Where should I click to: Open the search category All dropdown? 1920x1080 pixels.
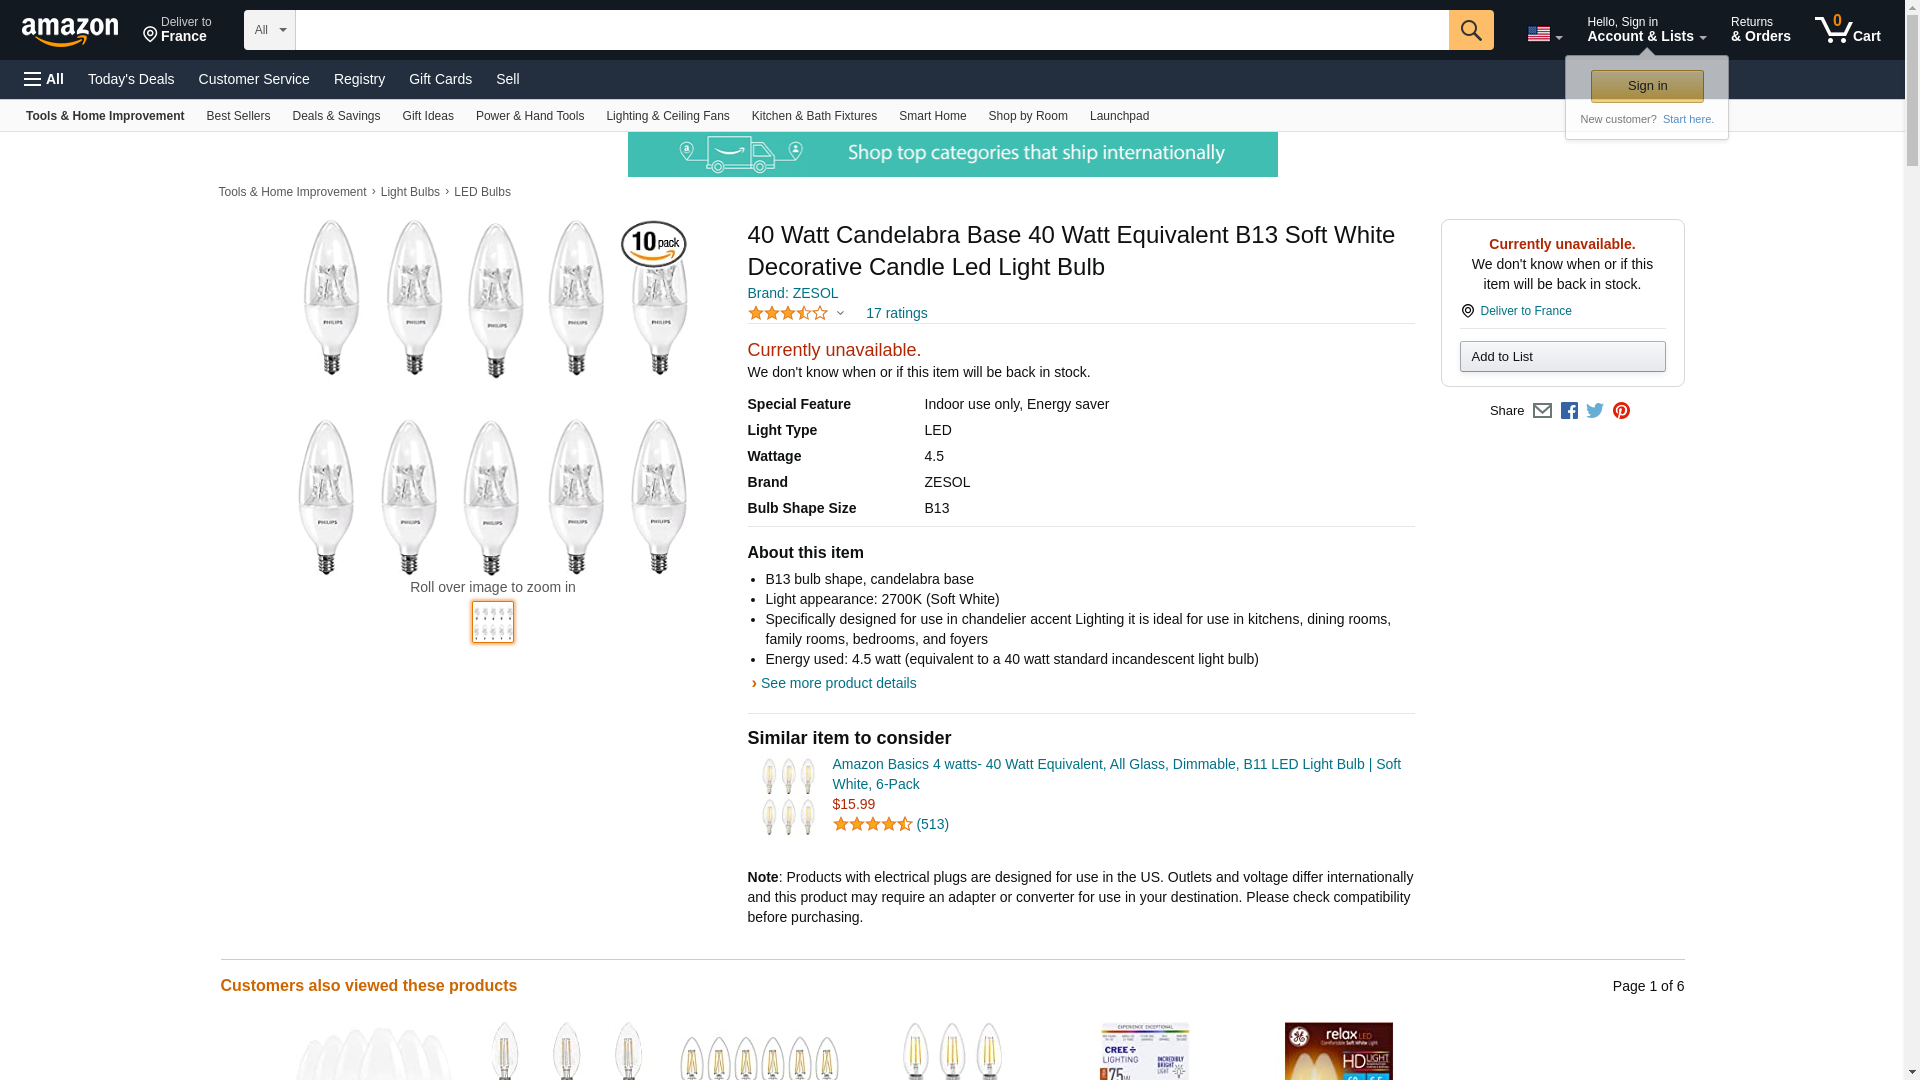click(269, 30)
